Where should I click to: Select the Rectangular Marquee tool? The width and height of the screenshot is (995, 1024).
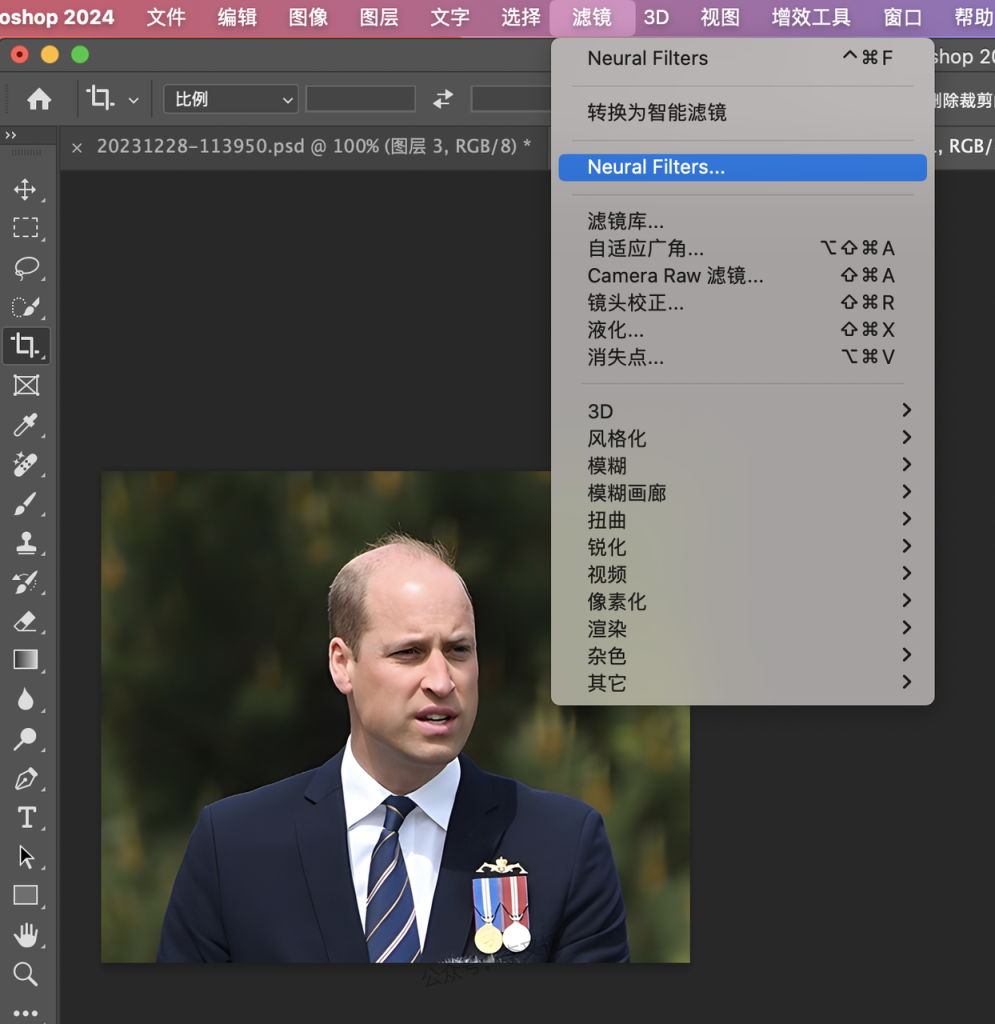point(25,228)
